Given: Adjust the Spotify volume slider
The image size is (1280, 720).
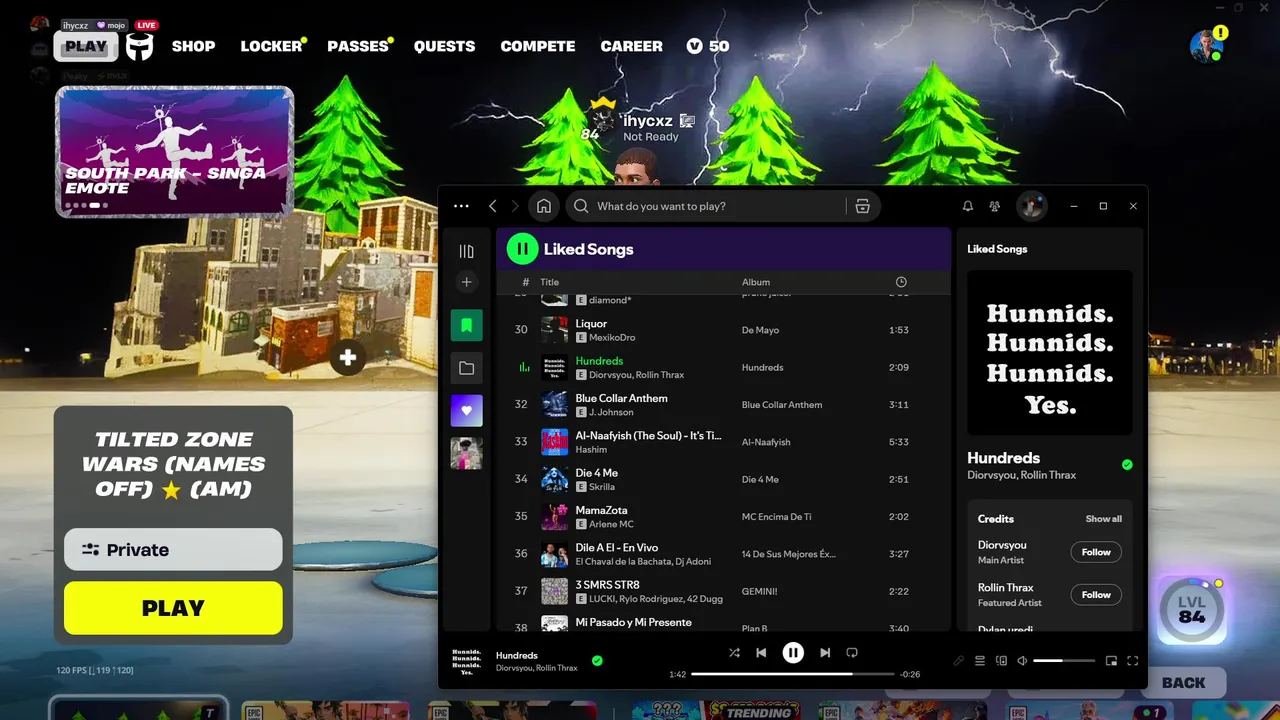Looking at the screenshot, I should [1064, 661].
